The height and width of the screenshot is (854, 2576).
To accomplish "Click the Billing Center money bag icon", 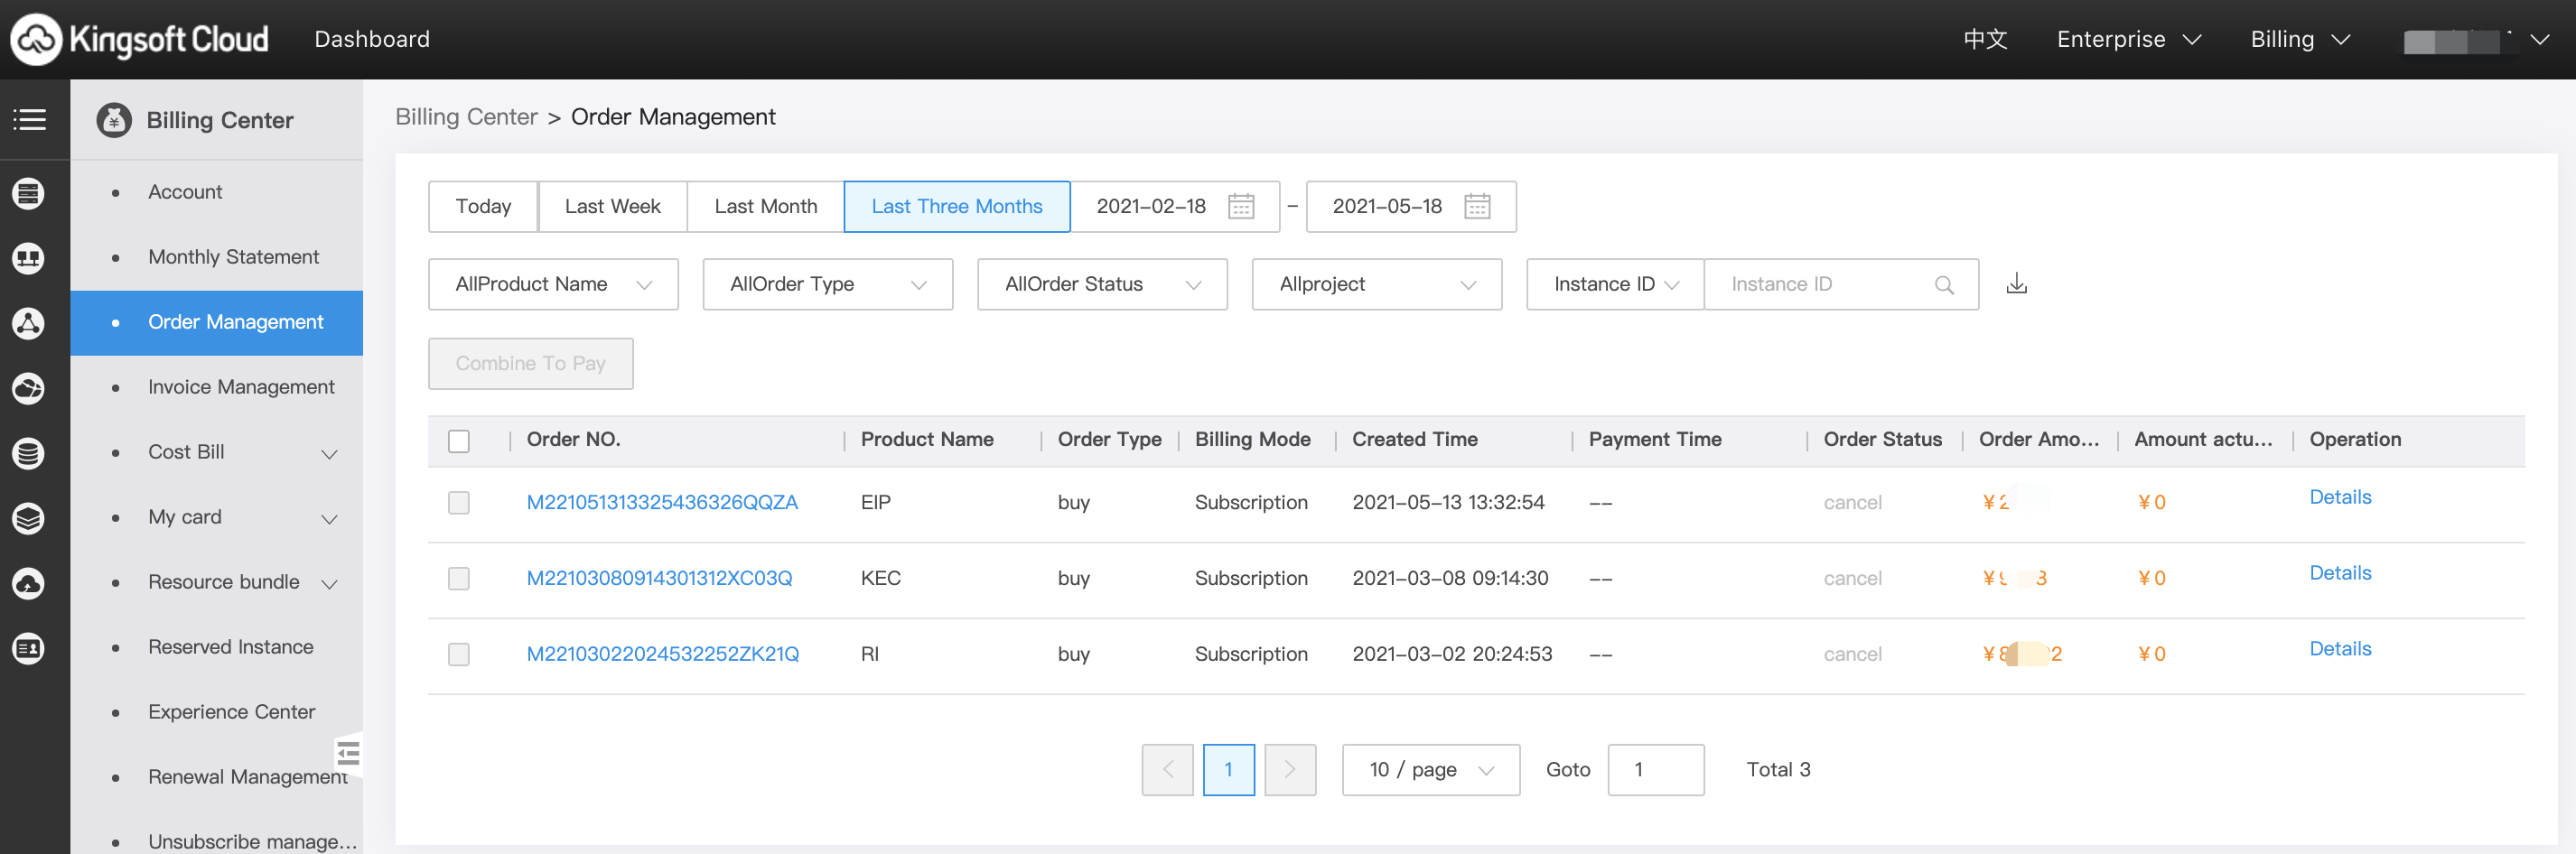I will pos(114,120).
